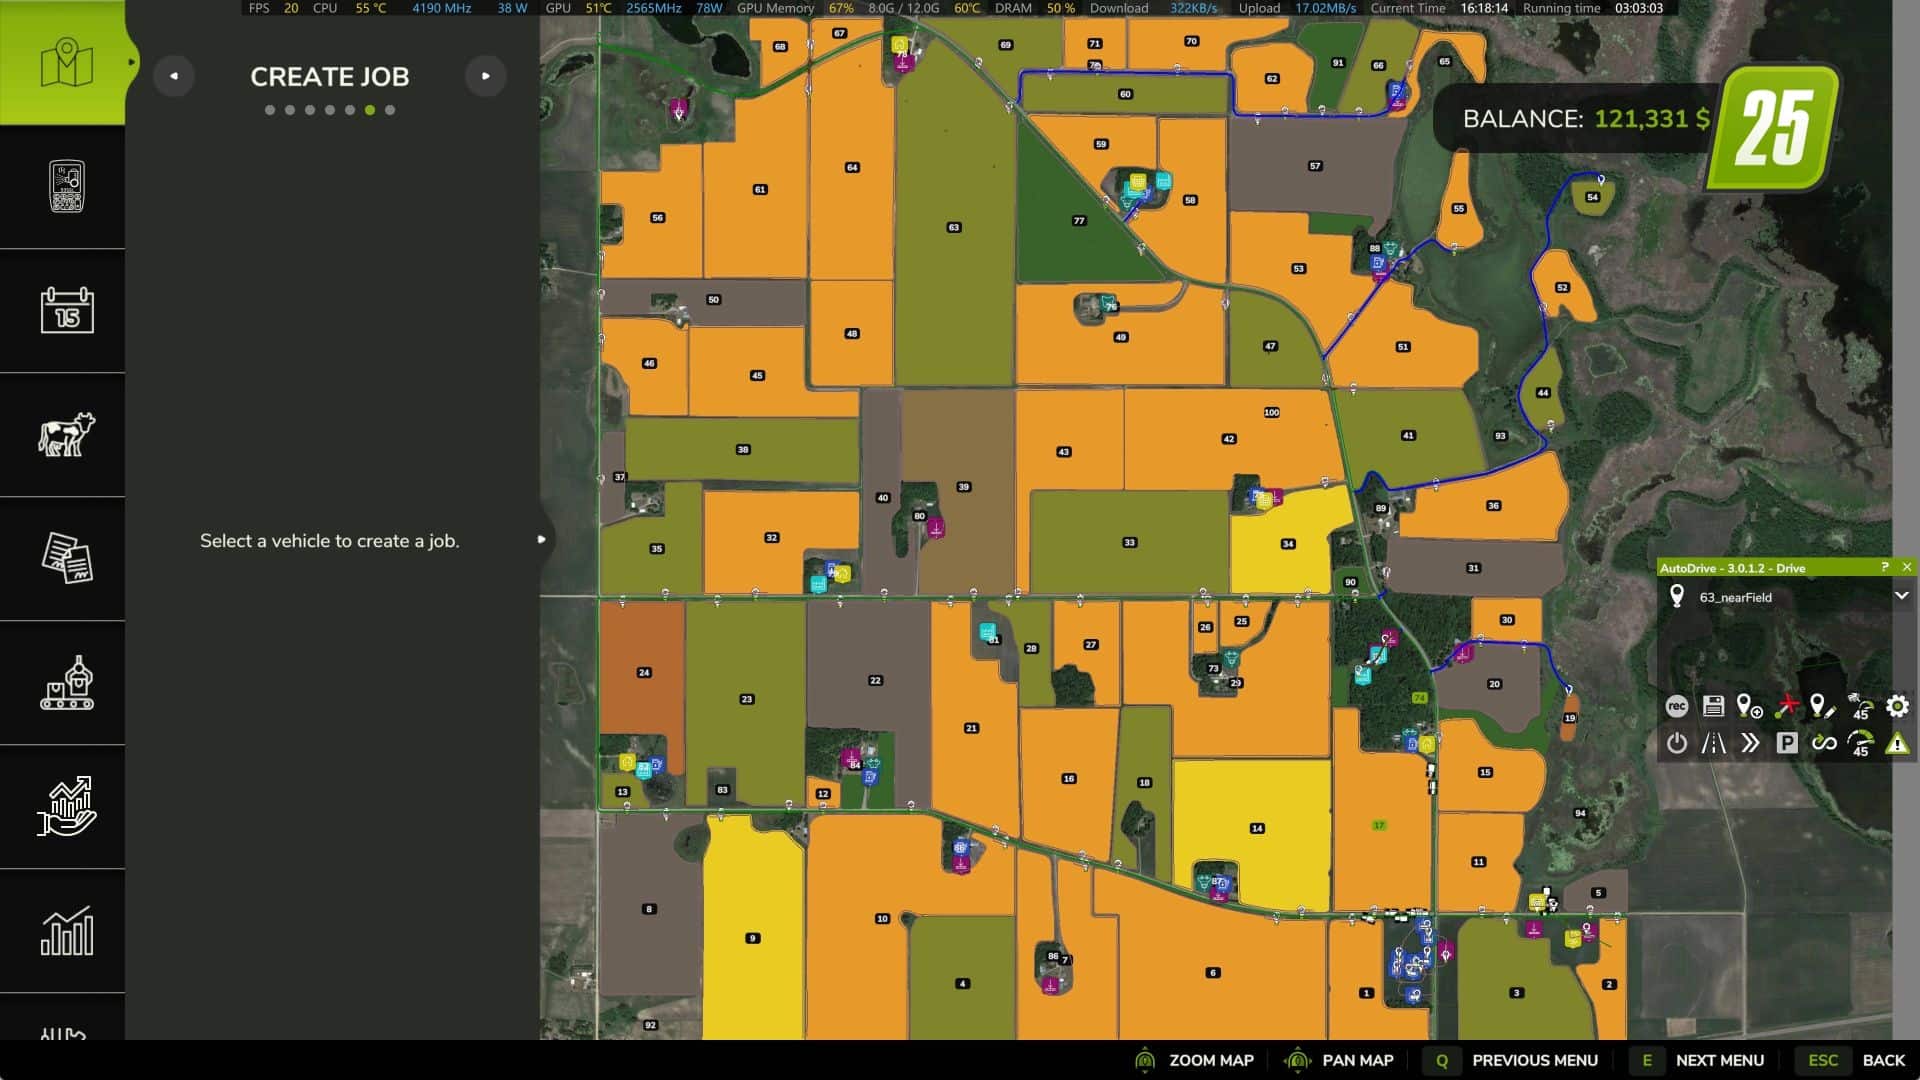This screenshot has height=1080, width=1920.
Task: Save AutoDrive routes with floppy disk icon
Action: pos(1713,706)
